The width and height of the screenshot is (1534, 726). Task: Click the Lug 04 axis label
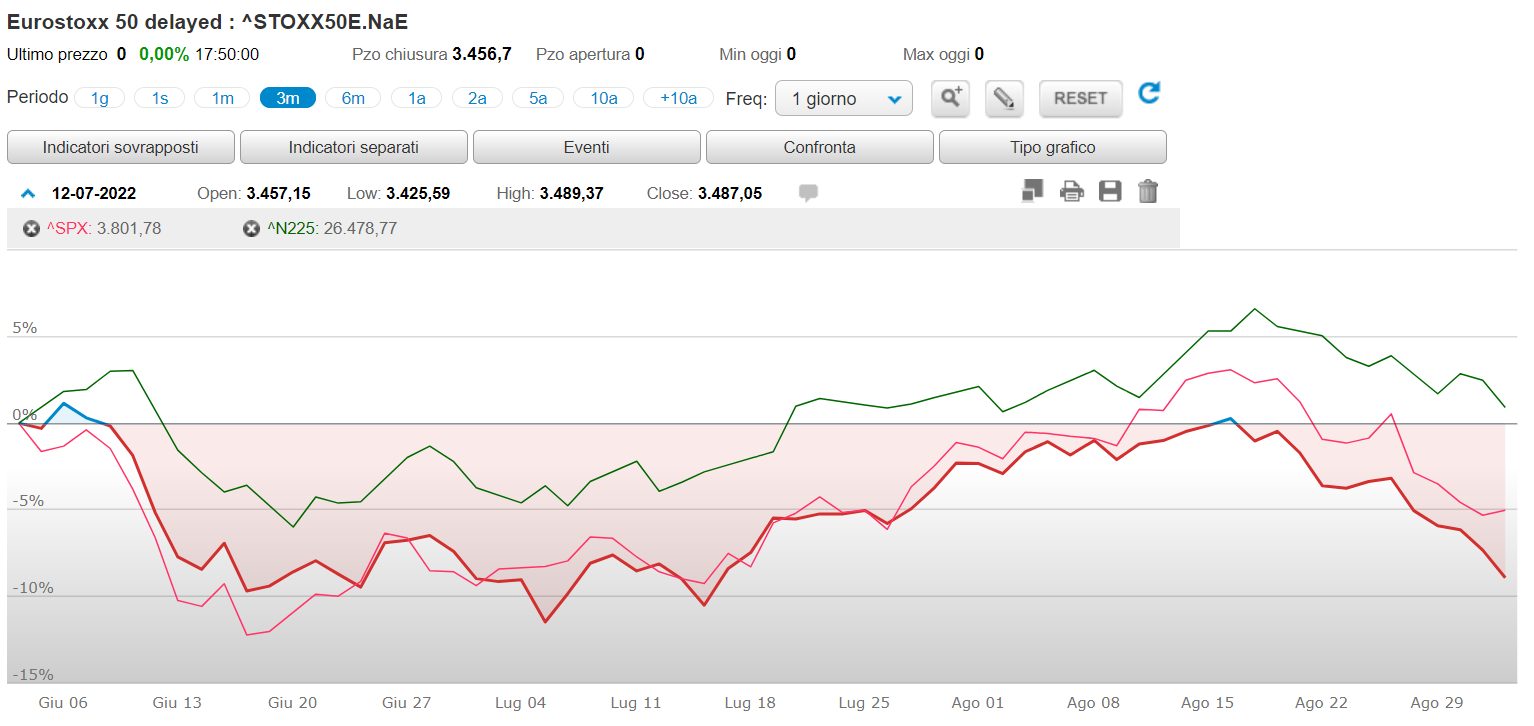[522, 703]
